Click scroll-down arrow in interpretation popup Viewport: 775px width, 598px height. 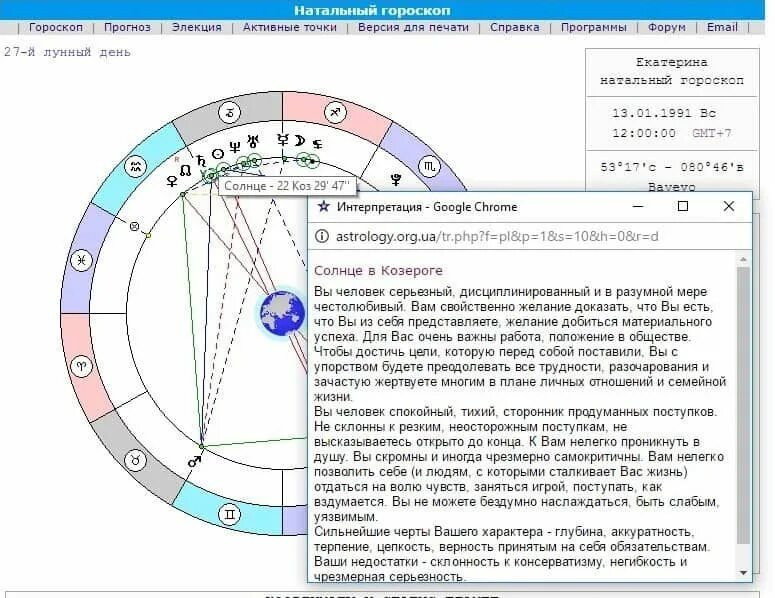pyautogui.click(x=743, y=572)
